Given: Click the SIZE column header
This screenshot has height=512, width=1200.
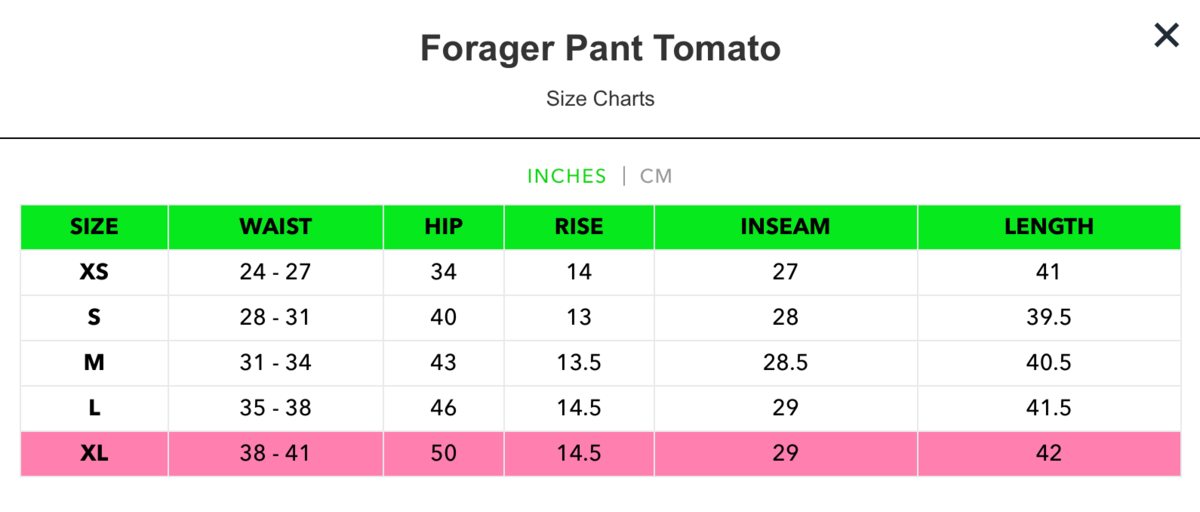Looking at the screenshot, I should coord(94,227).
